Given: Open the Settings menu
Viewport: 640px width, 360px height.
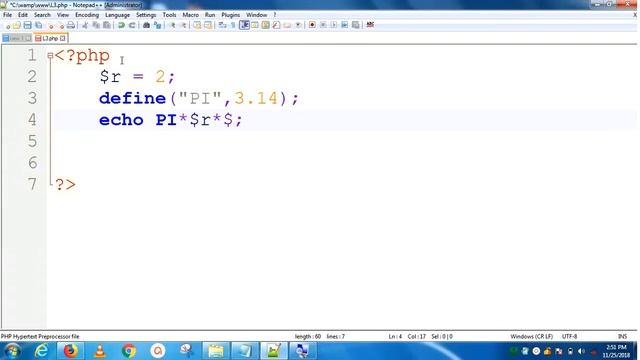Looking at the screenshot, I should click(146, 15).
